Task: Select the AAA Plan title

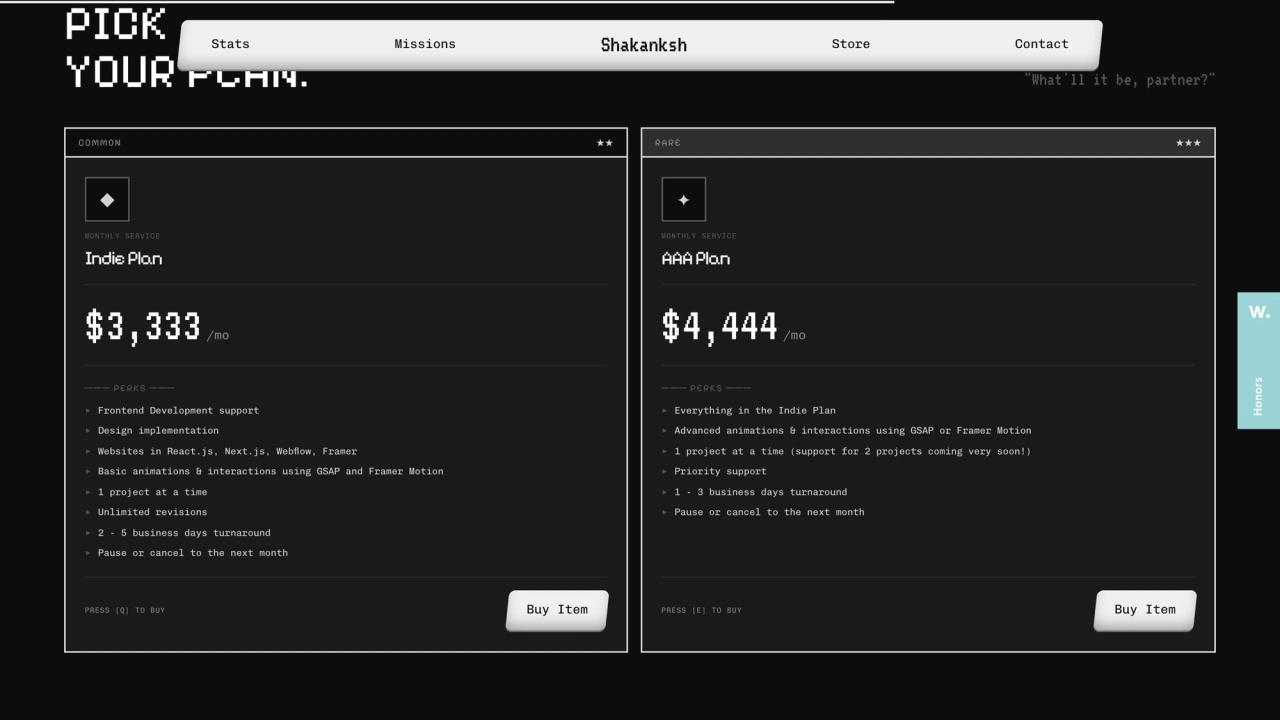Action: pos(696,259)
